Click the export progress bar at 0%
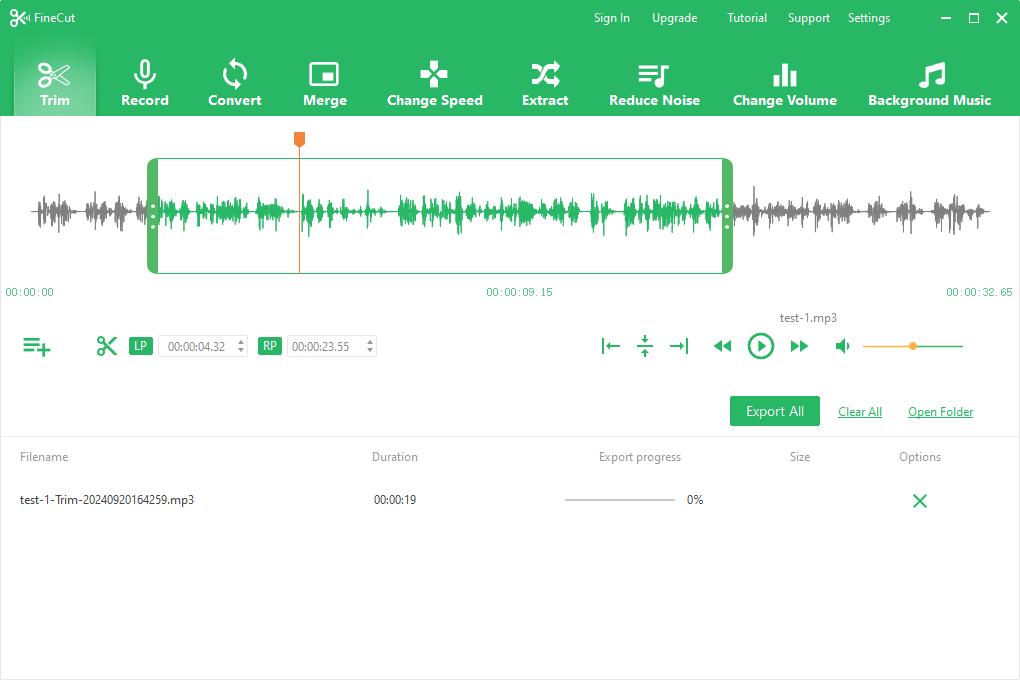The image size is (1020, 680). coord(620,500)
